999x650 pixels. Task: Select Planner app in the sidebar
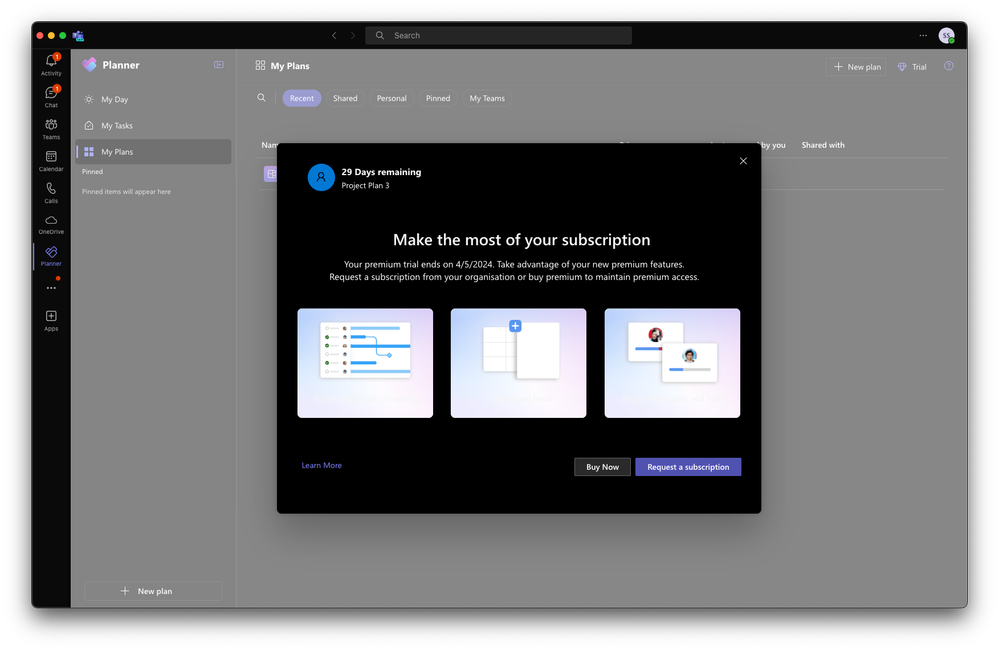click(51, 256)
